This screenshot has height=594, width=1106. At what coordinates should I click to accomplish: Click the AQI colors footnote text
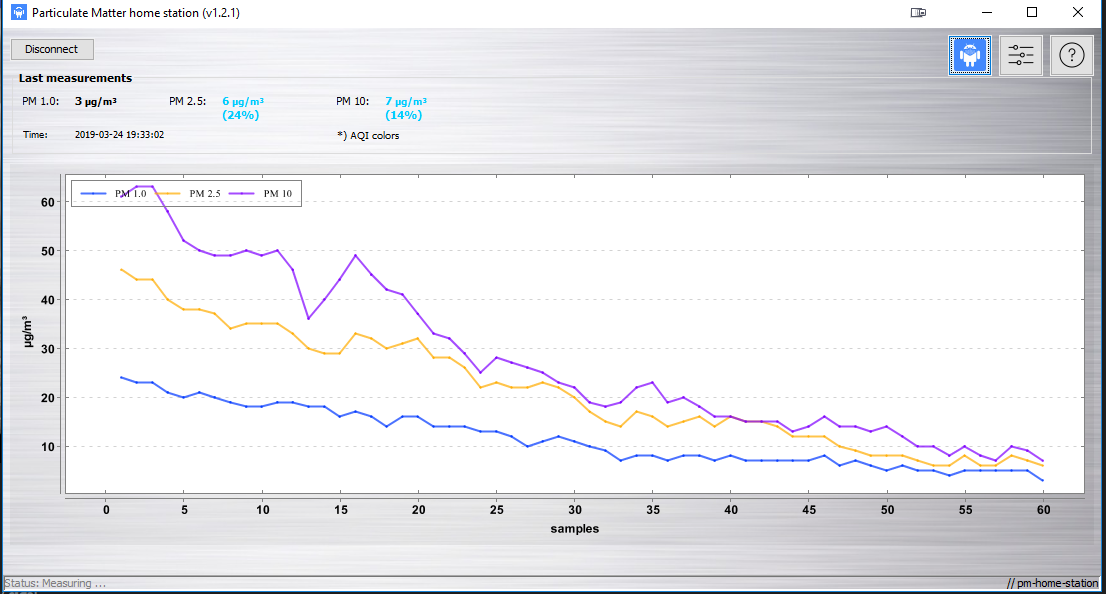point(368,135)
